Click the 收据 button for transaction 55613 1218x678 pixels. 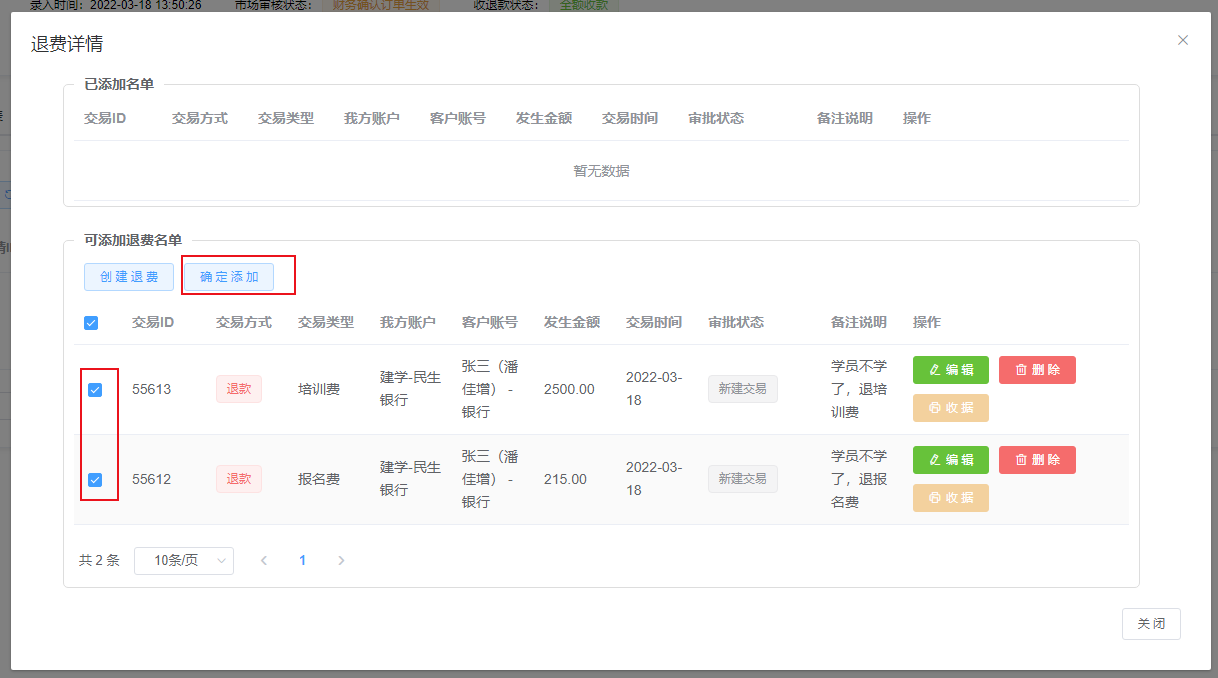950,408
